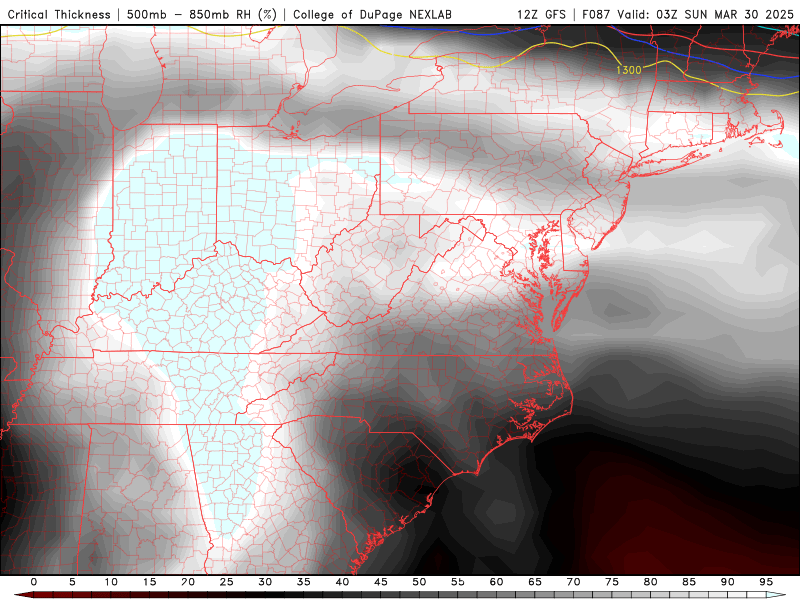
Task: Click the "College of DuPage NEXLAB" text
Action: (372, 14)
